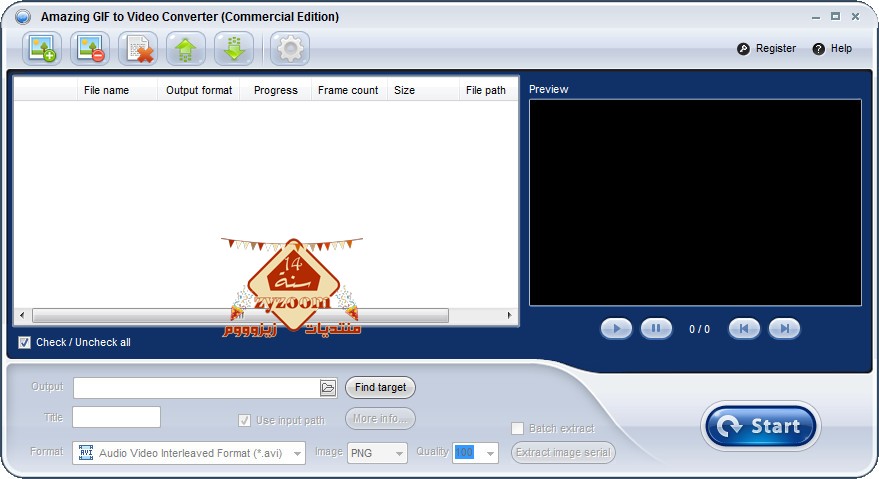Click the Extract image serial button

point(563,453)
